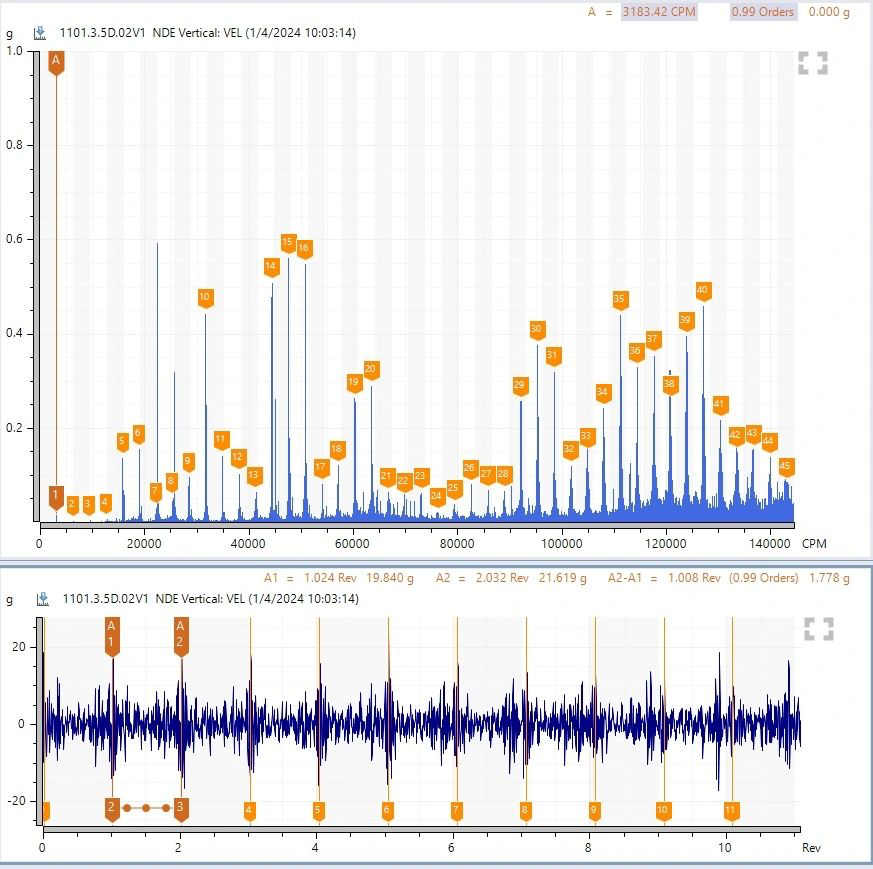Select harmonic marker 5 in spectrum
873x869 pixels.
point(123,442)
